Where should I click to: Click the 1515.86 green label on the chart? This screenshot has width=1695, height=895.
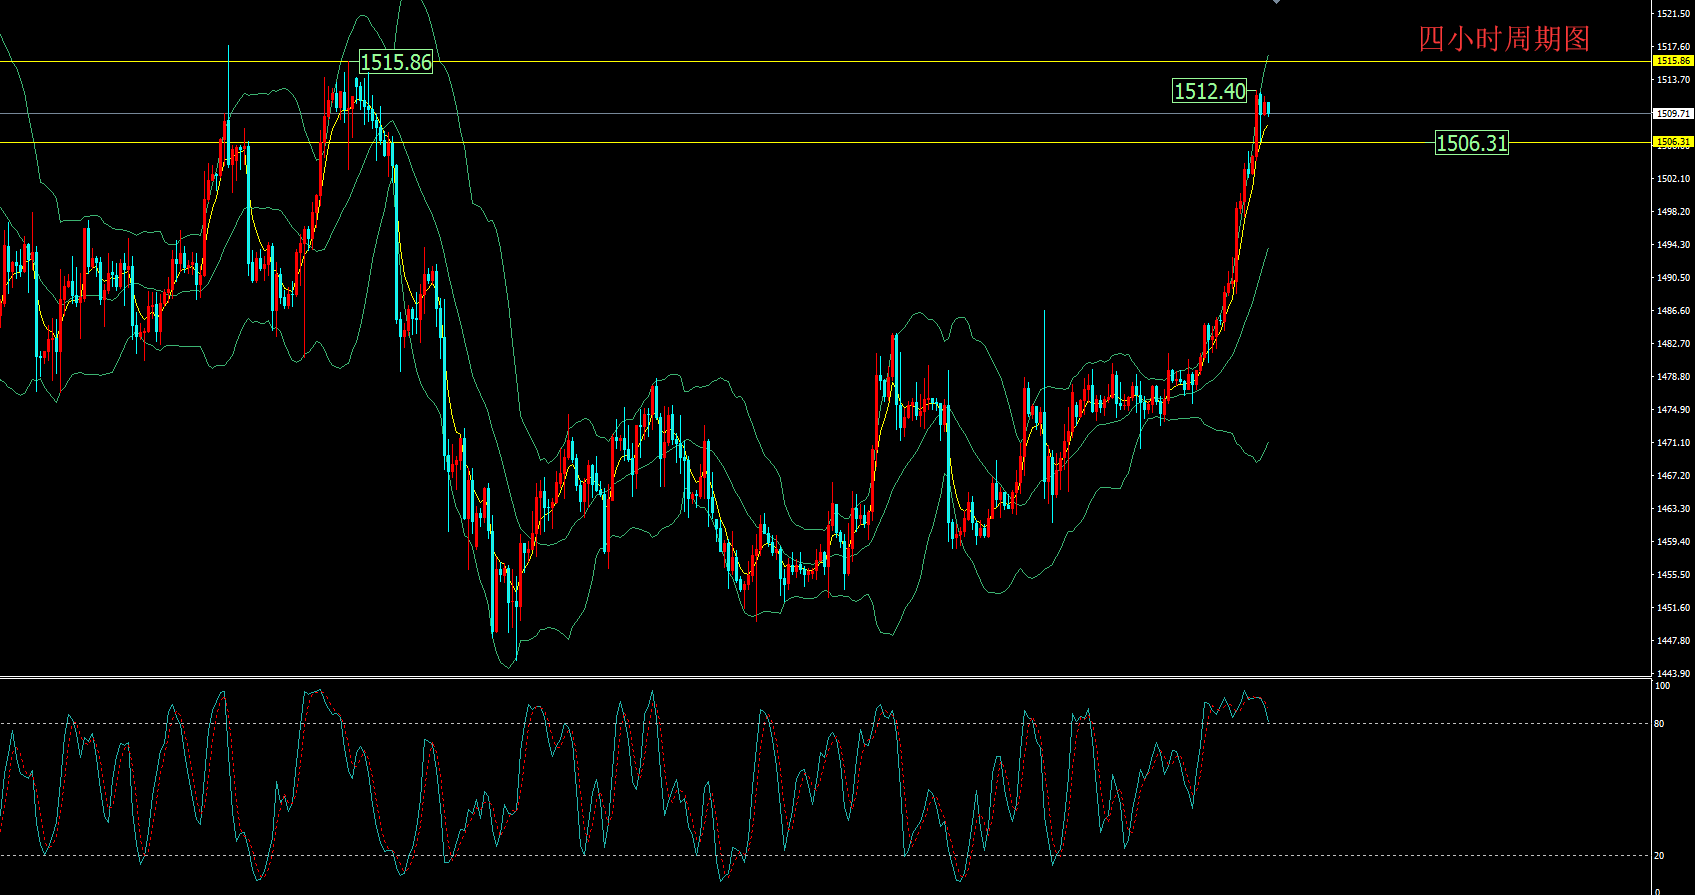[x=396, y=62]
